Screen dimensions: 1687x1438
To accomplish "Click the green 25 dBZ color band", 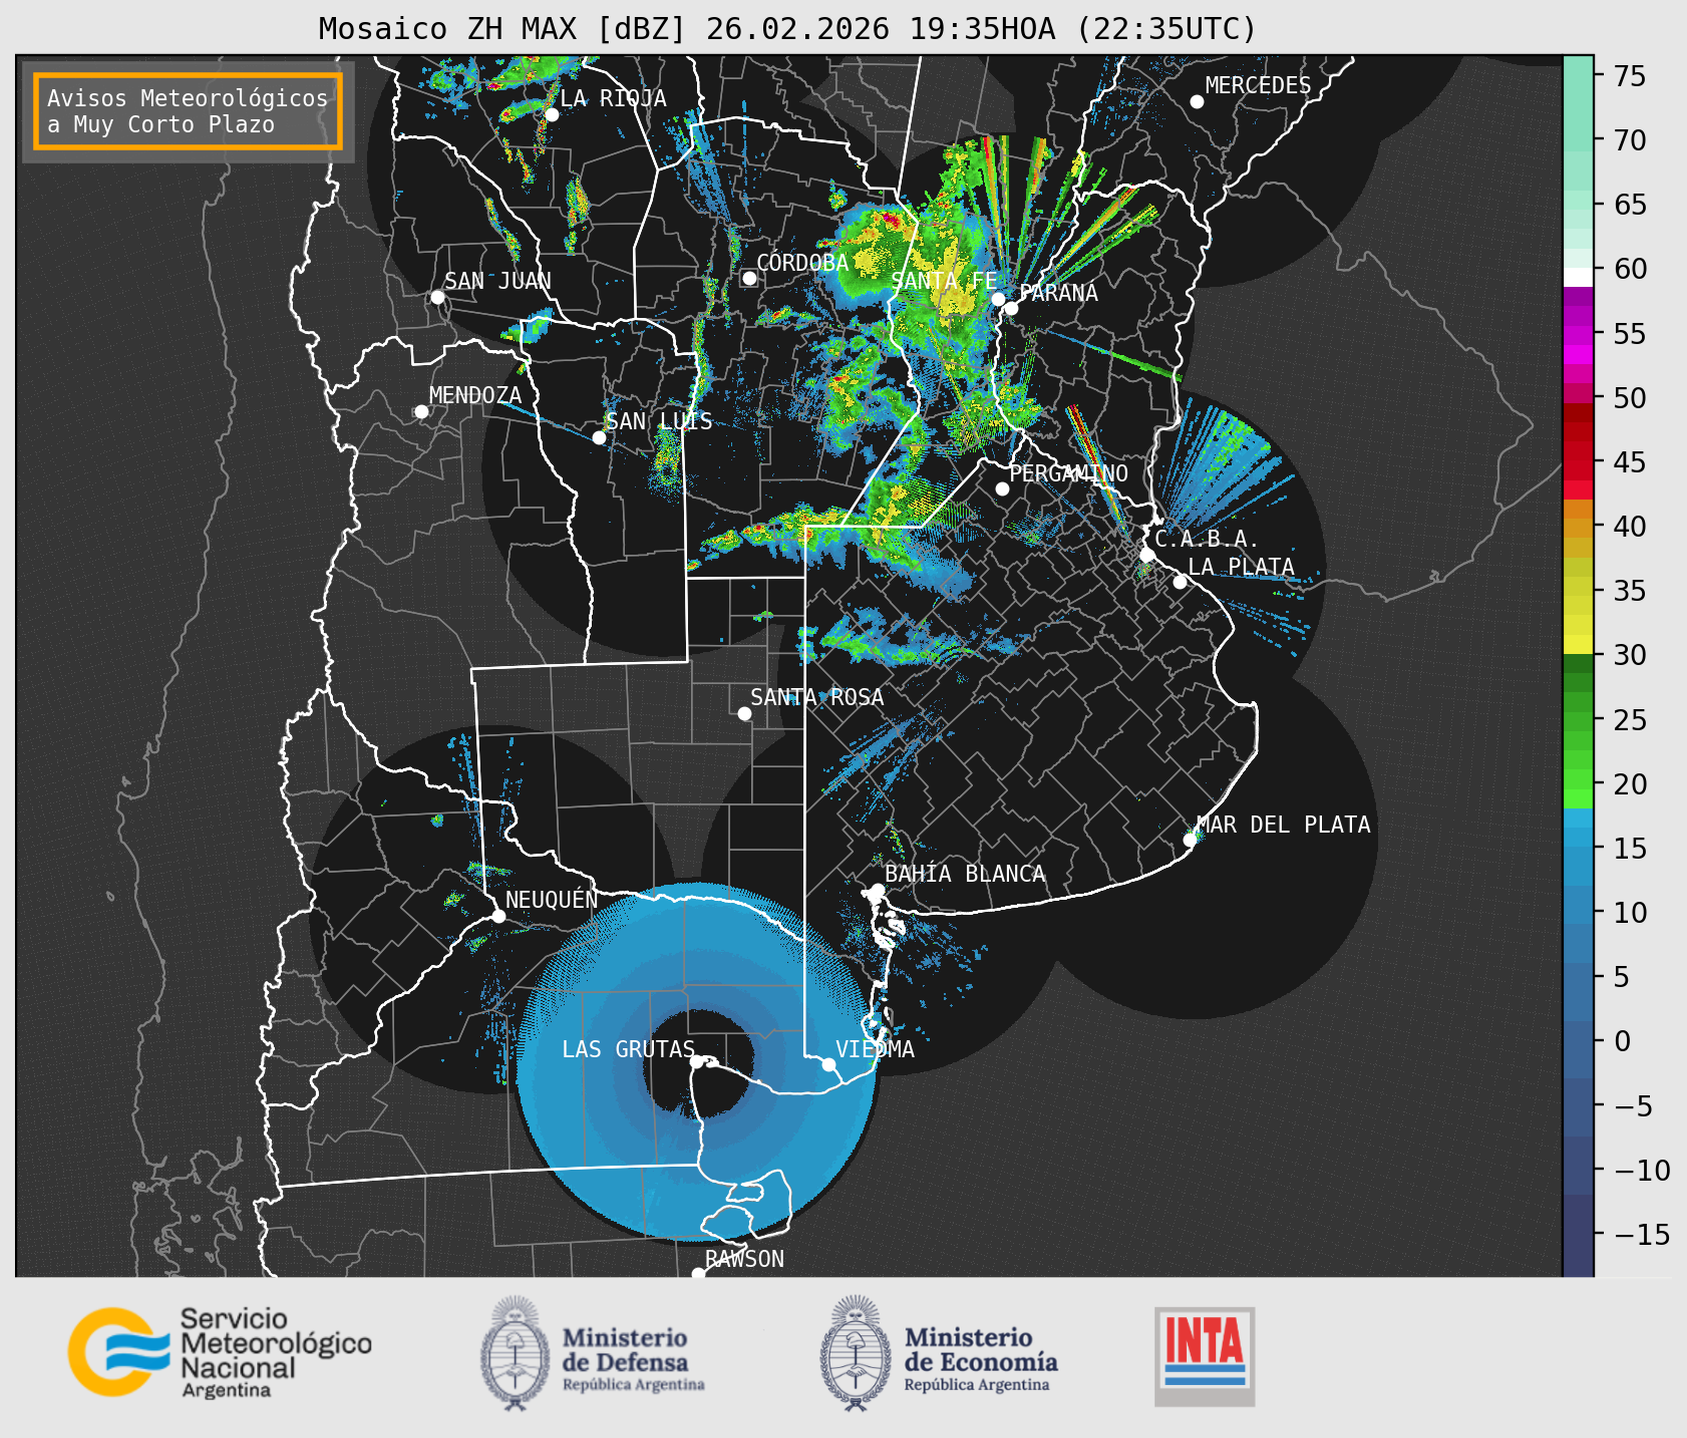I will (1578, 720).
